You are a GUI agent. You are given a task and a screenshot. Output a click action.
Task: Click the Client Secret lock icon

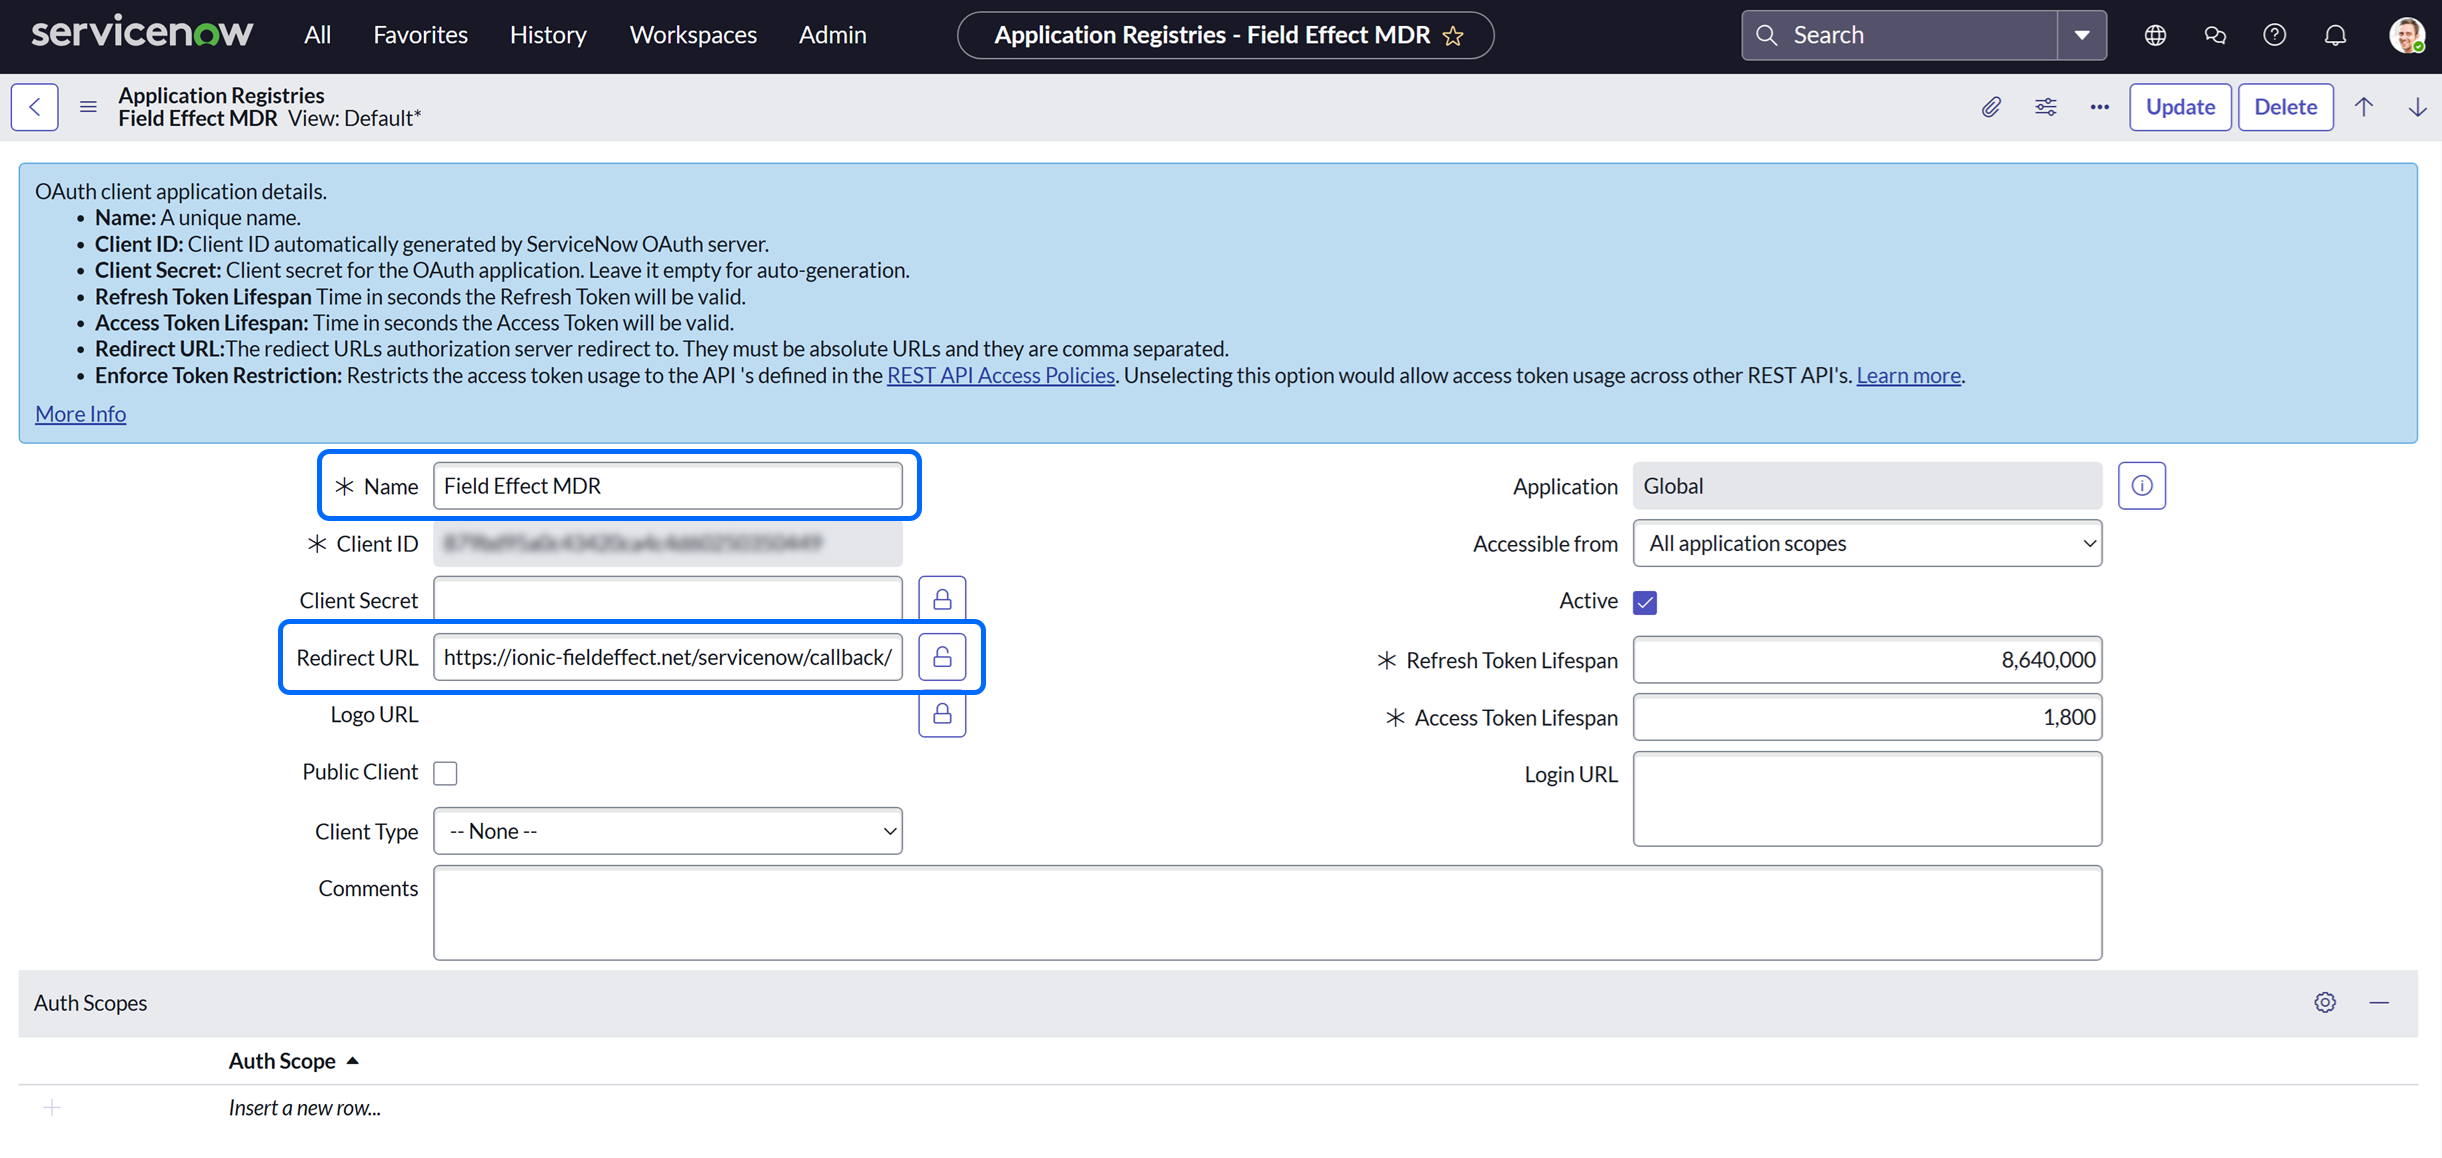point(941,600)
